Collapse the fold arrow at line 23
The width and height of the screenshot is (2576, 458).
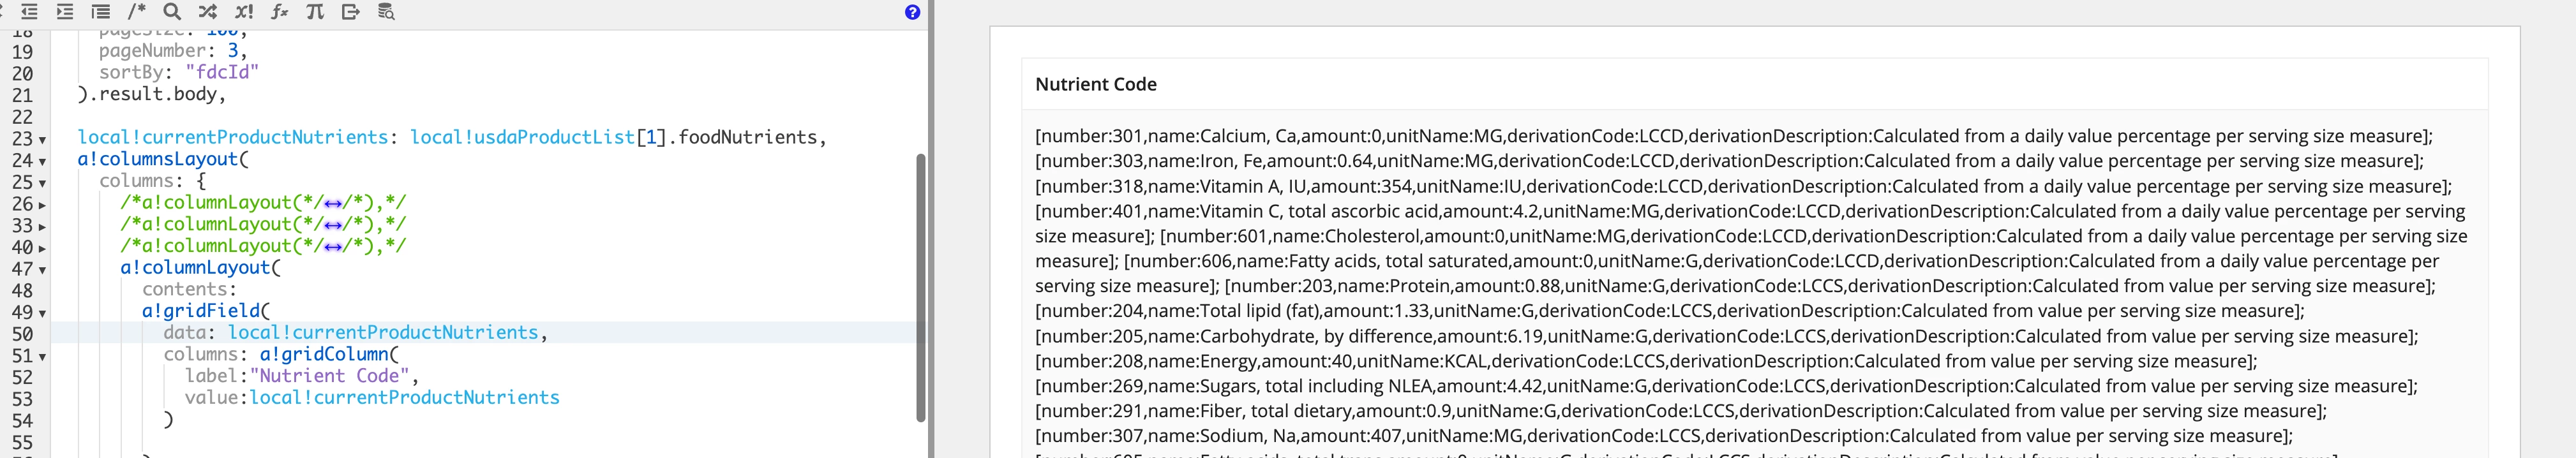coord(42,140)
